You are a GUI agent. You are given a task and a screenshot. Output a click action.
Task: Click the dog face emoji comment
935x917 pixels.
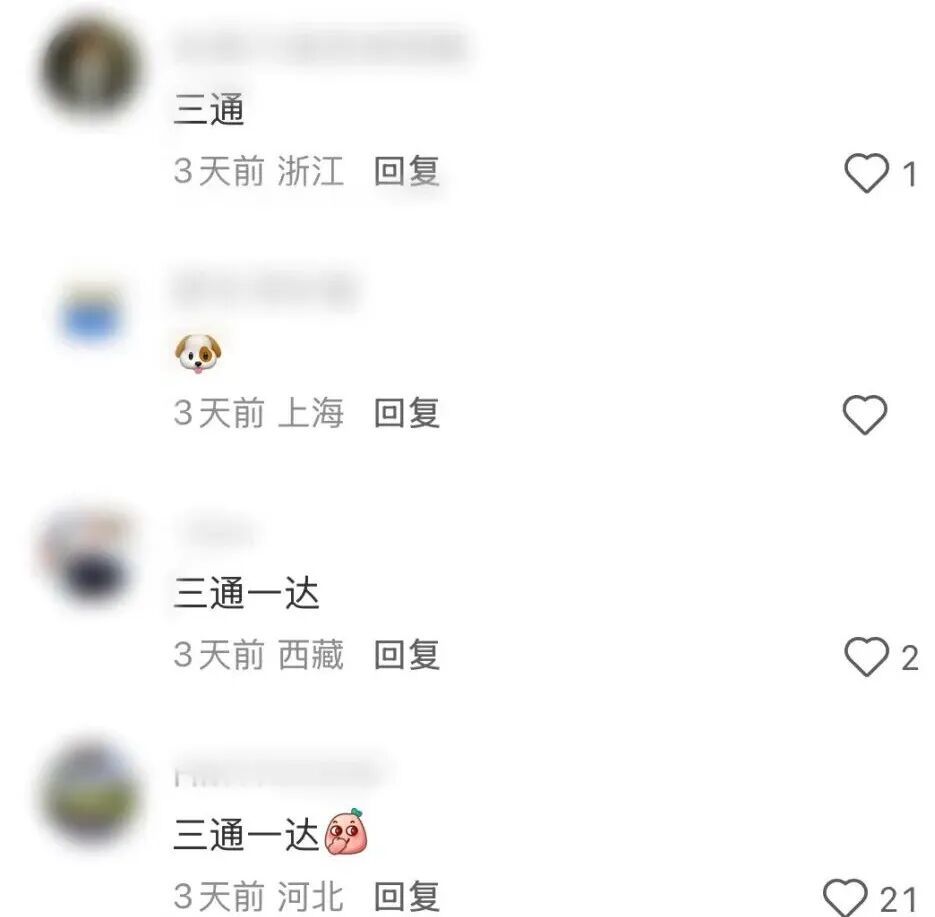pos(198,354)
